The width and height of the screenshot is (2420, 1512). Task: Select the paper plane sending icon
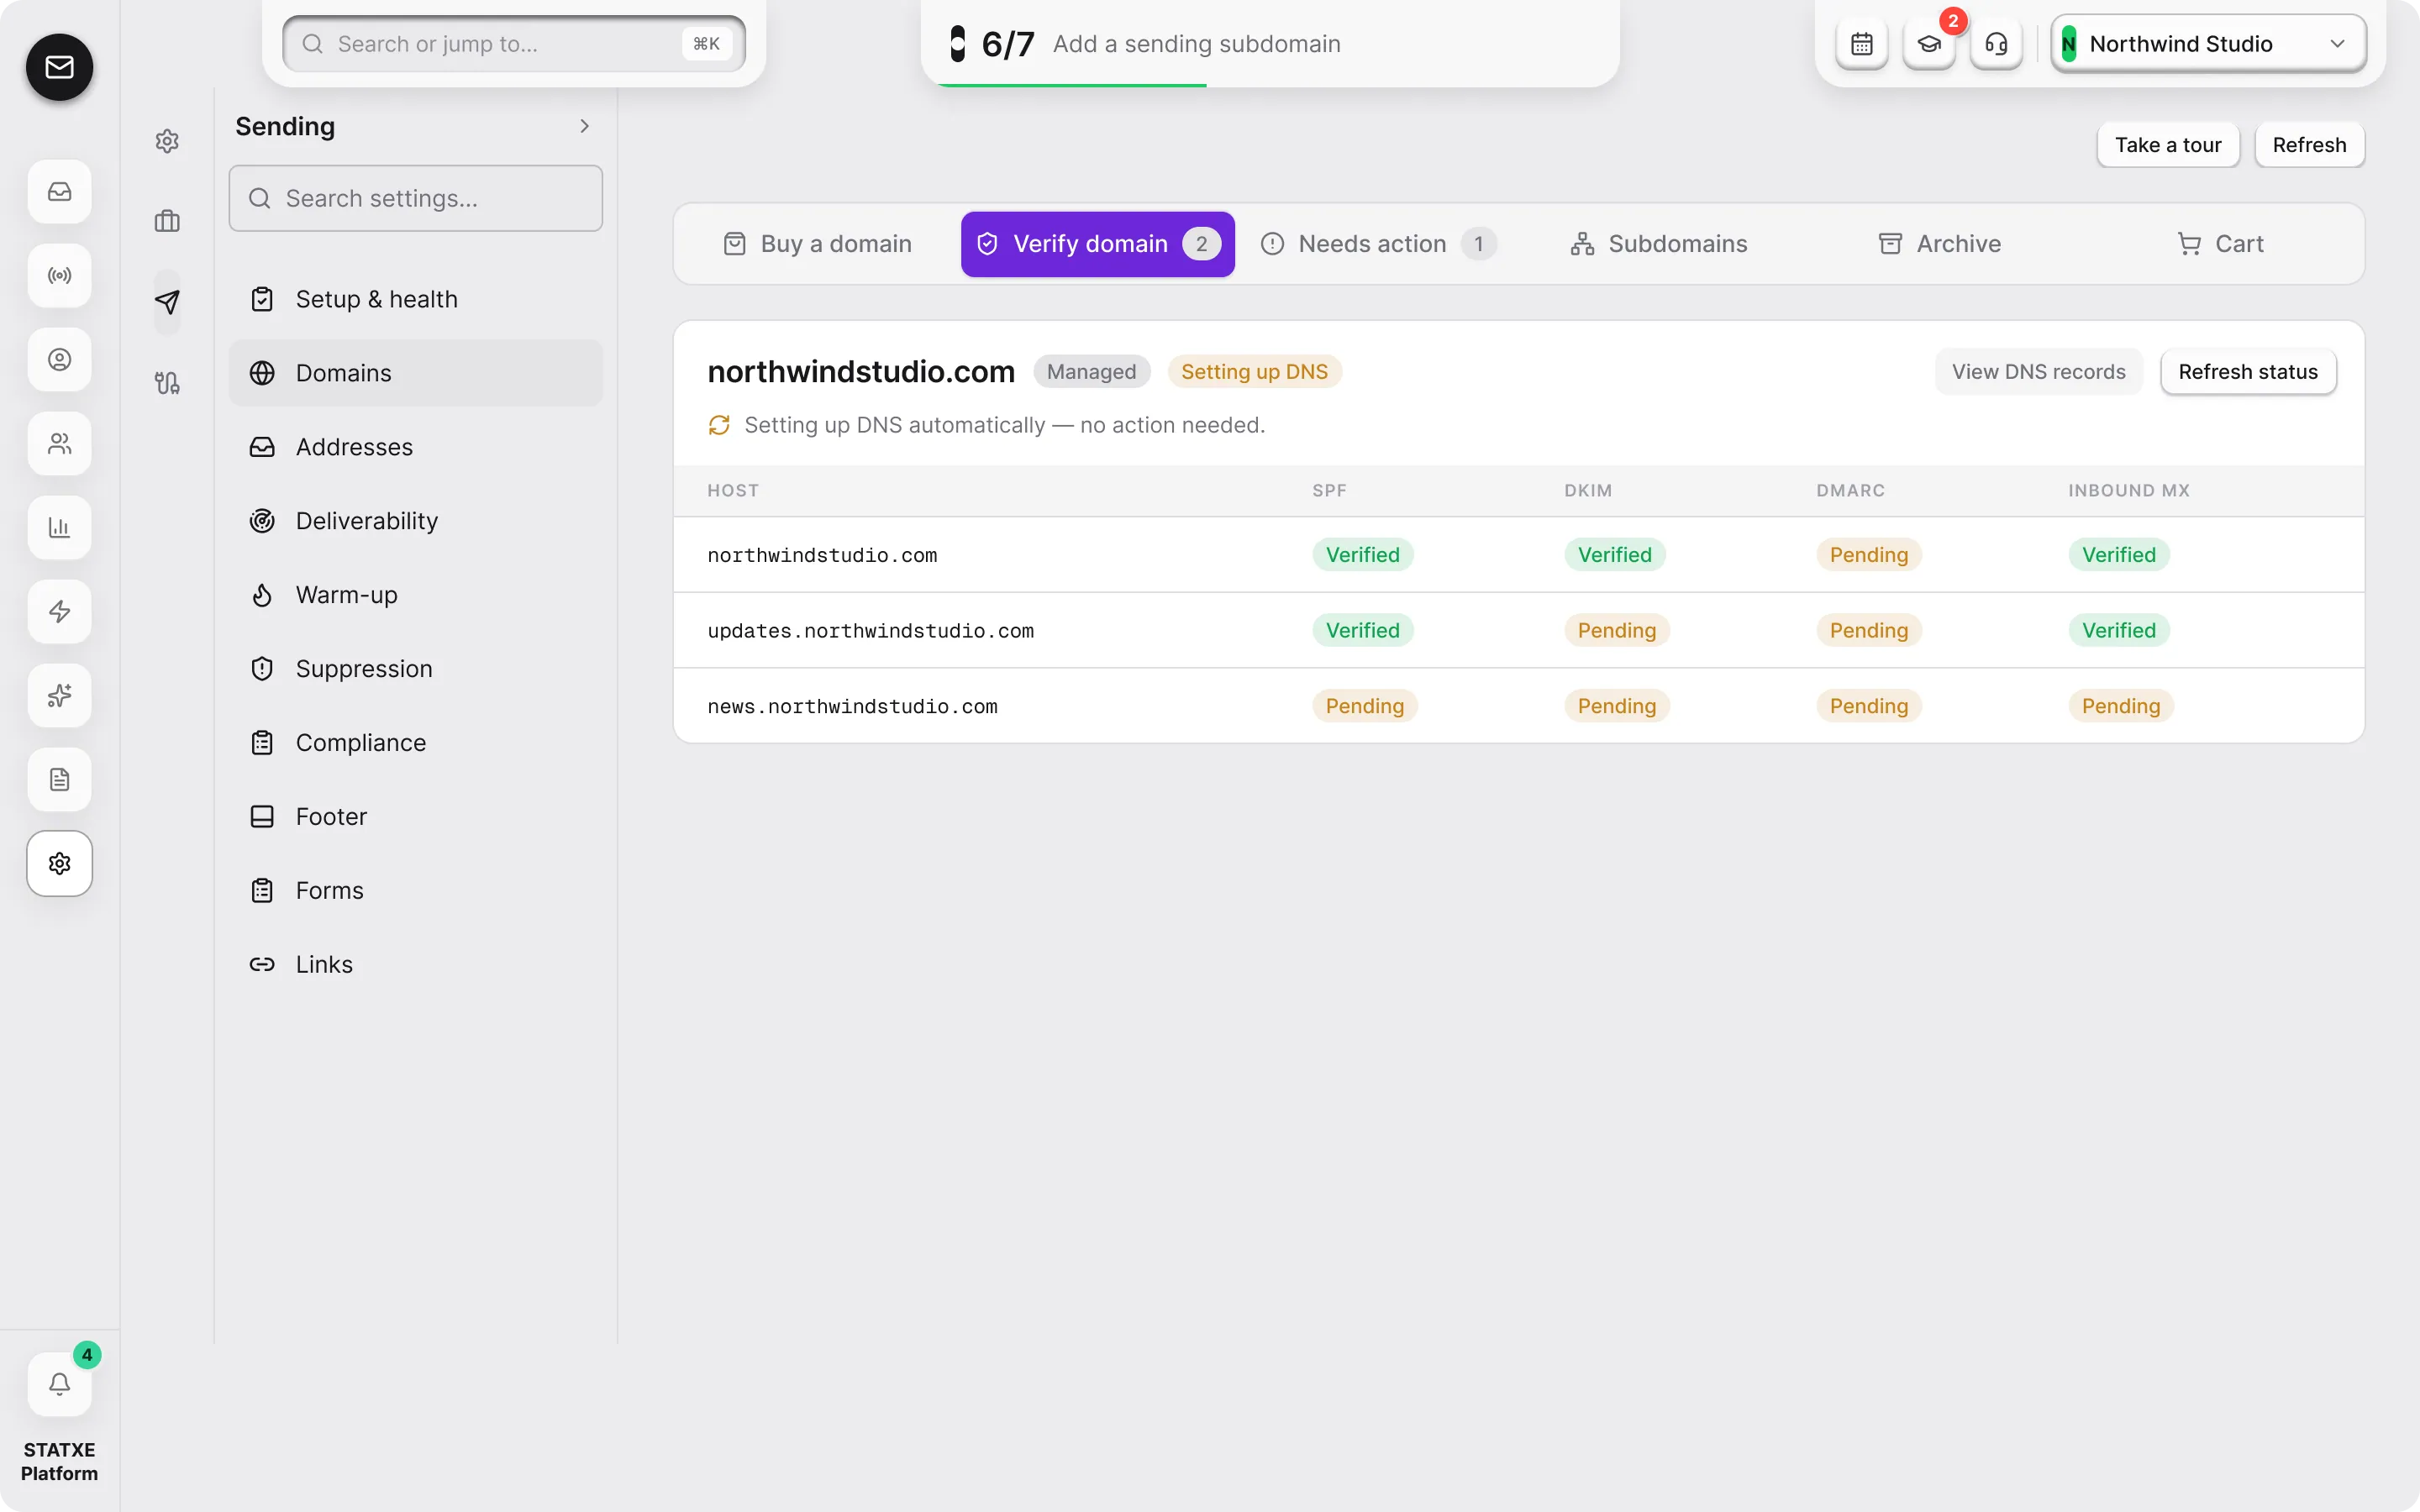pos(167,302)
